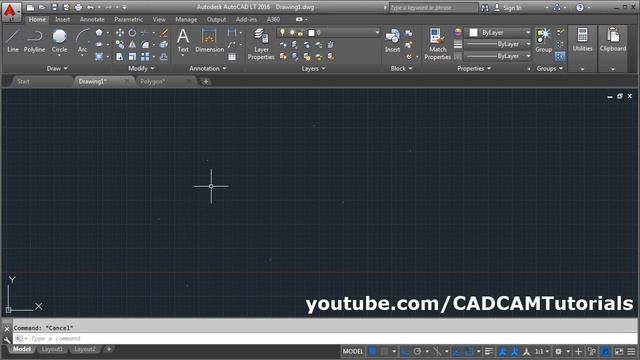The height and width of the screenshot is (360, 640).
Task: Select the Circle tool
Action: pos(59,41)
